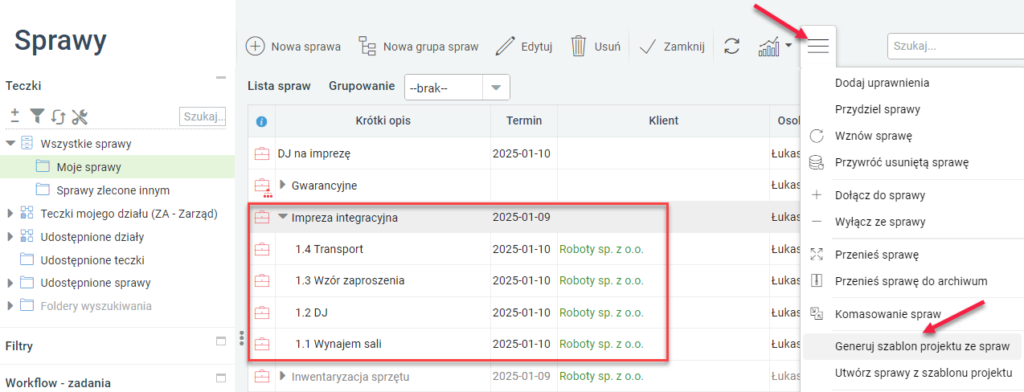Image resolution: width=1024 pixels, height=392 pixels.
Task: Open Roboty sp. z o.o. link in Wynajem sali row
Action: click(601, 344)
